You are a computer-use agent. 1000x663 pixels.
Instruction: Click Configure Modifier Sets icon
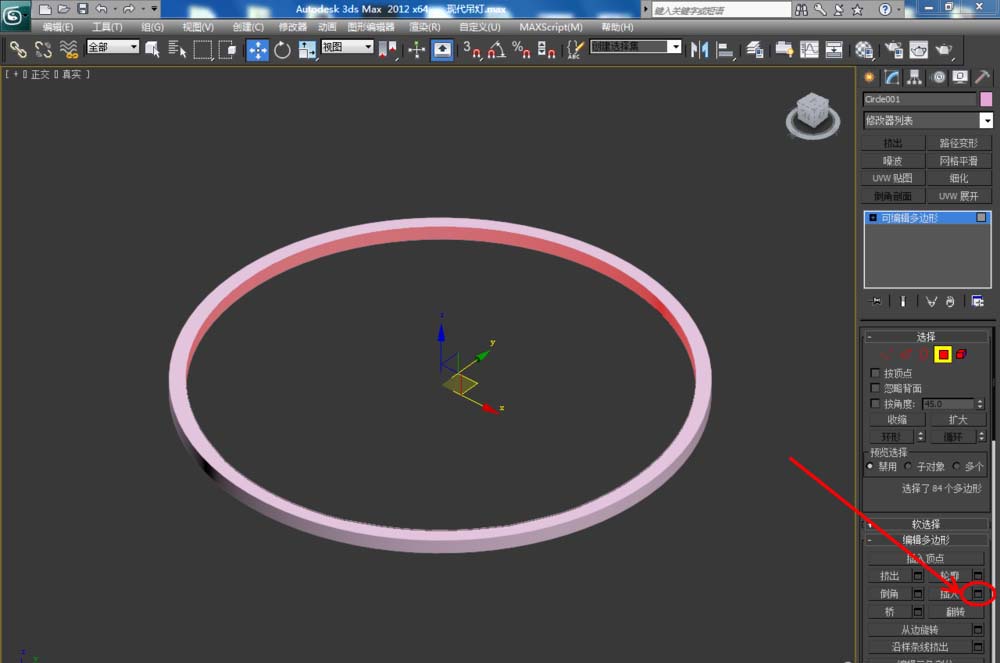pos(978,301)
